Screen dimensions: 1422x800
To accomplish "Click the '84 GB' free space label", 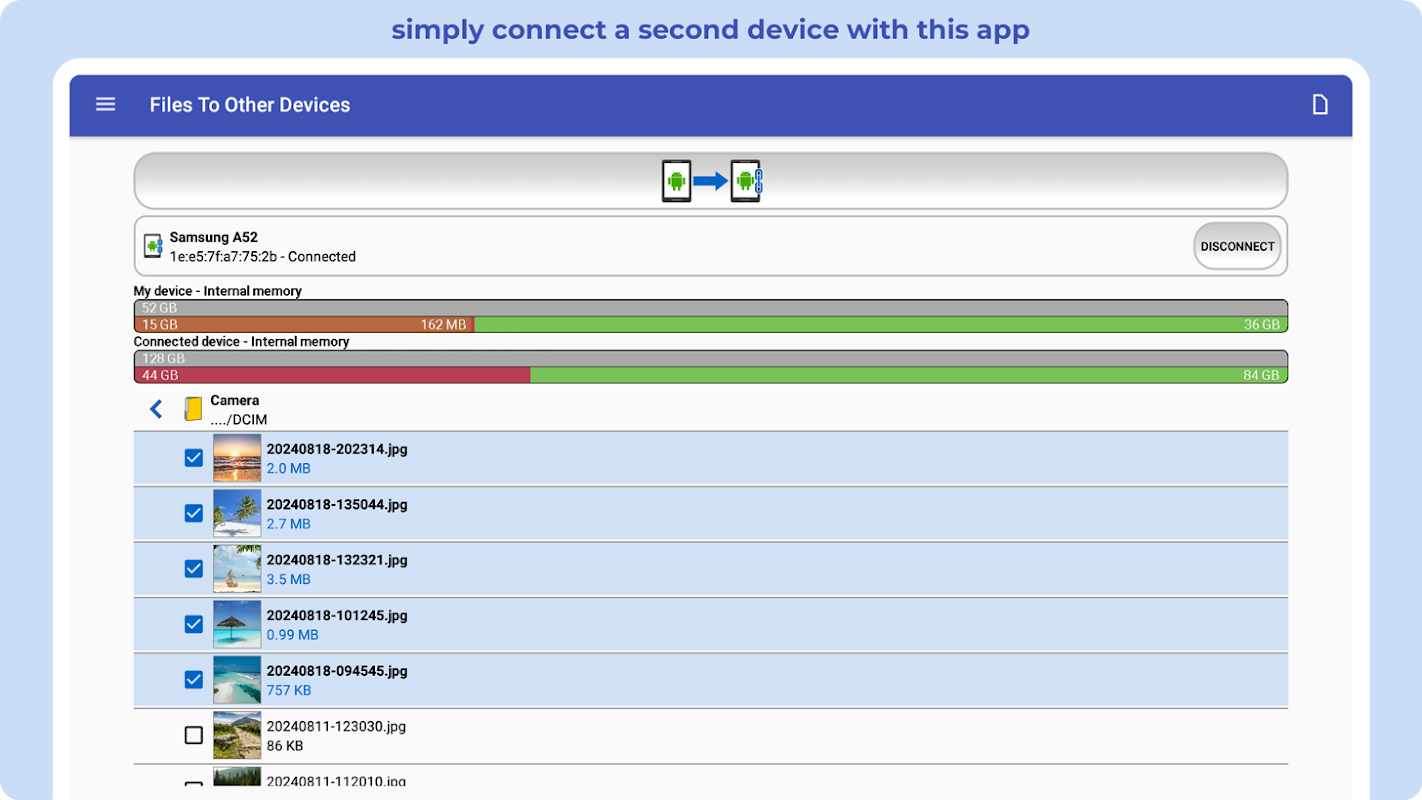I will coord(1261,375).
